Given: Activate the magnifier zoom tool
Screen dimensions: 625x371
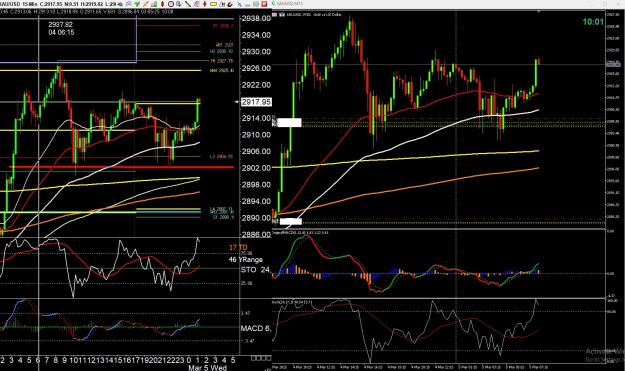Looking at the screenshot, I should pyautogui.click(x=178, y=4).
